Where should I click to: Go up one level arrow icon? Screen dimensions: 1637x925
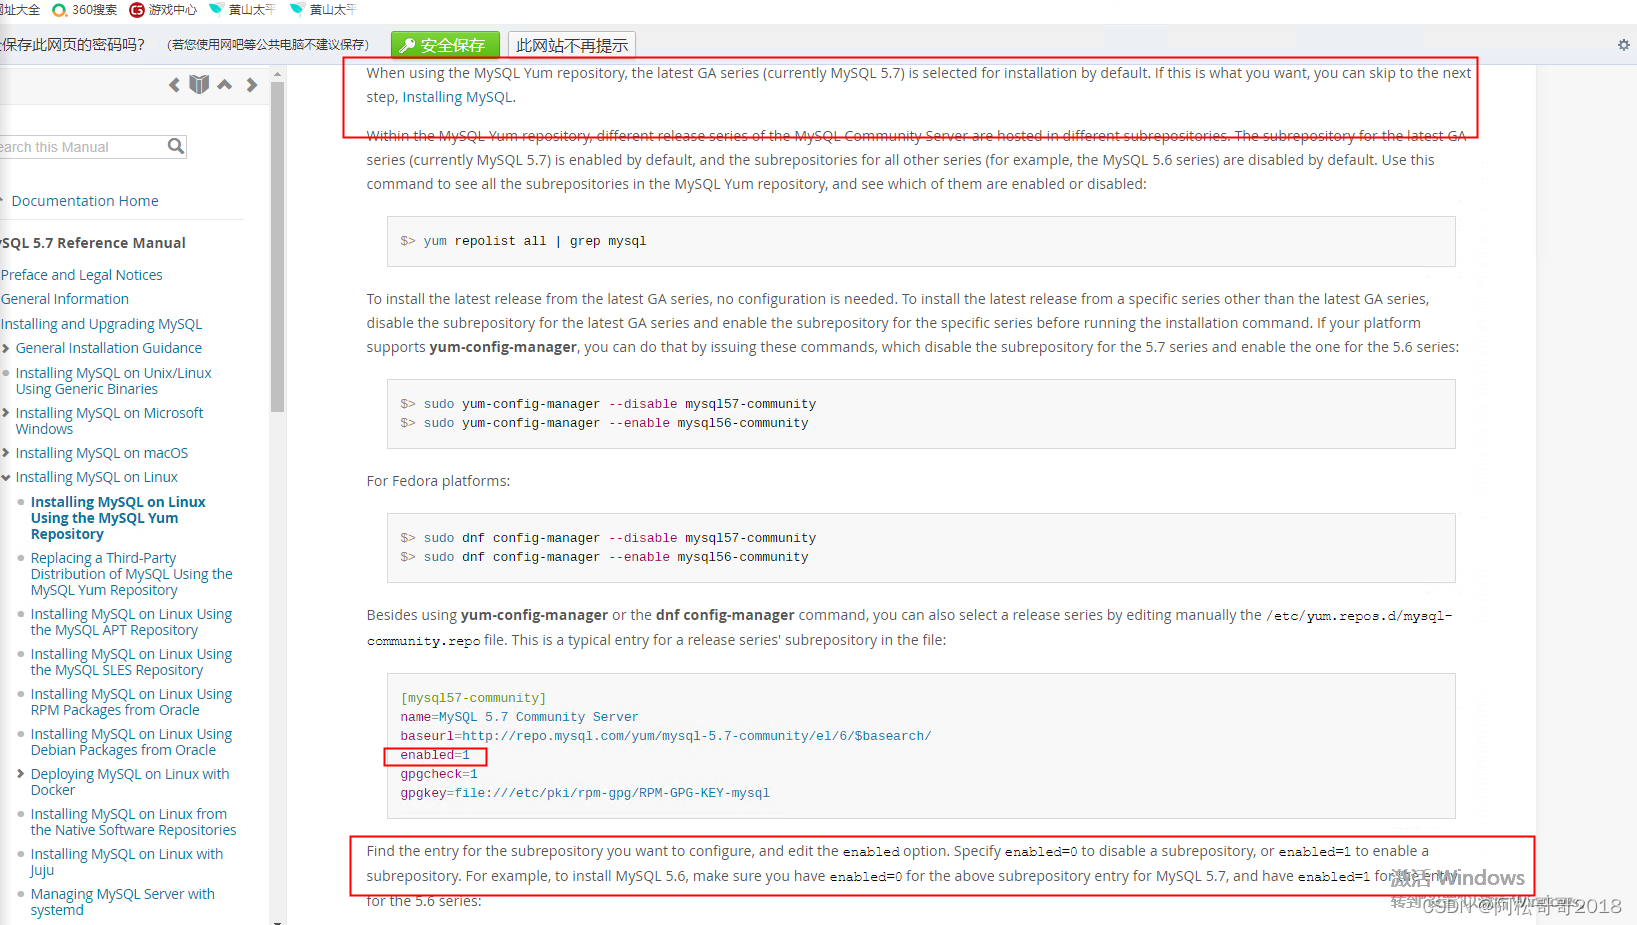225,85
